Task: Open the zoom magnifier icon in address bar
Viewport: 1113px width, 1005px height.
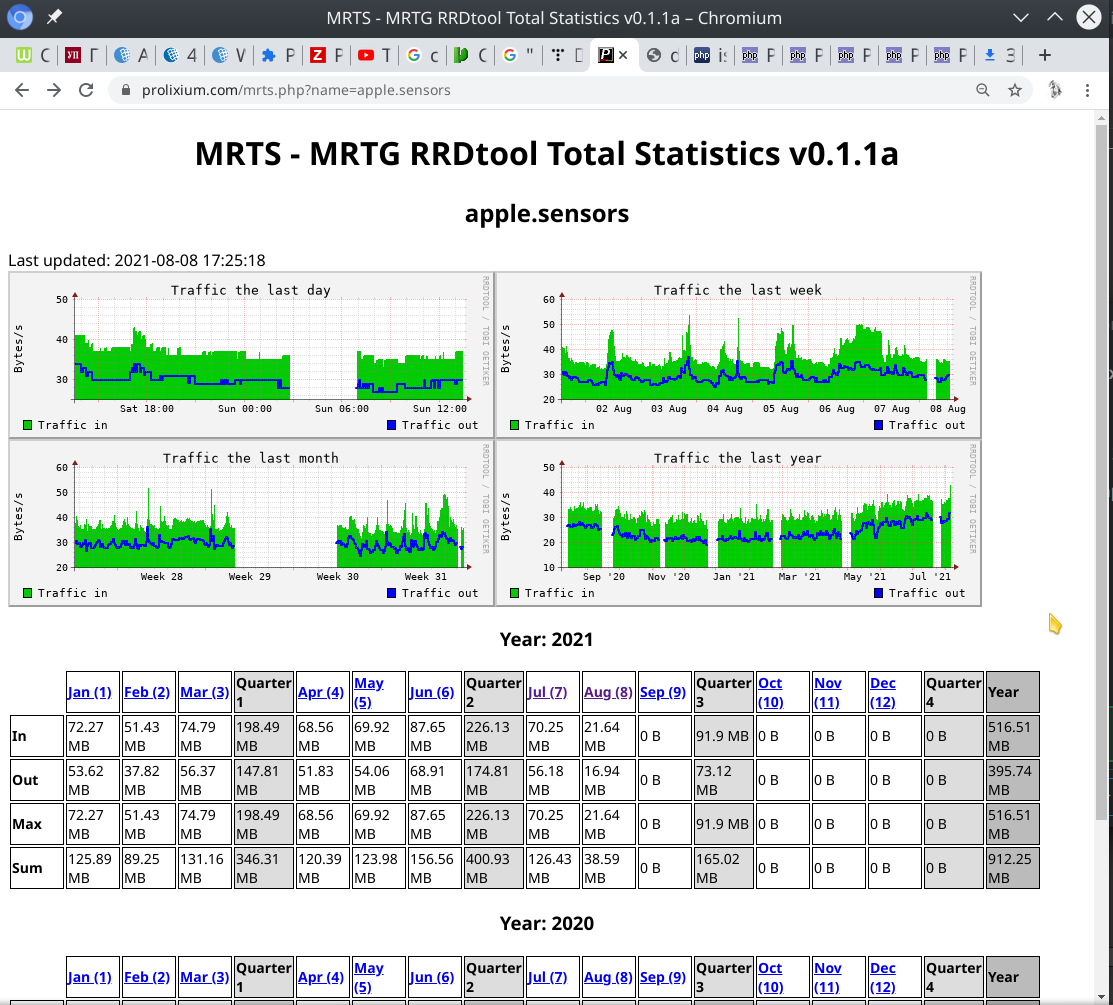Action: 982,90
